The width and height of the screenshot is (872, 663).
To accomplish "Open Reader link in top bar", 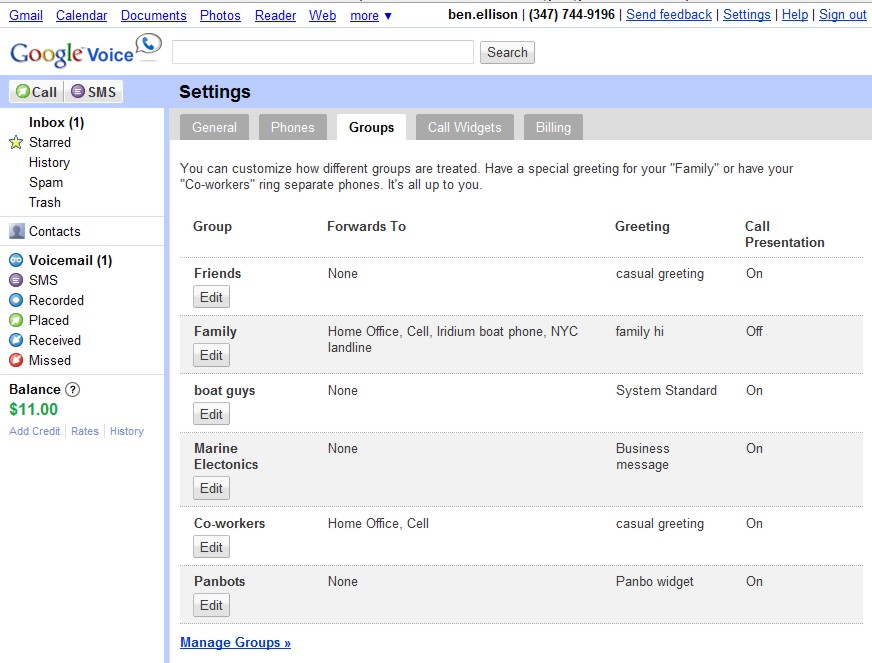I will [275, 15].
